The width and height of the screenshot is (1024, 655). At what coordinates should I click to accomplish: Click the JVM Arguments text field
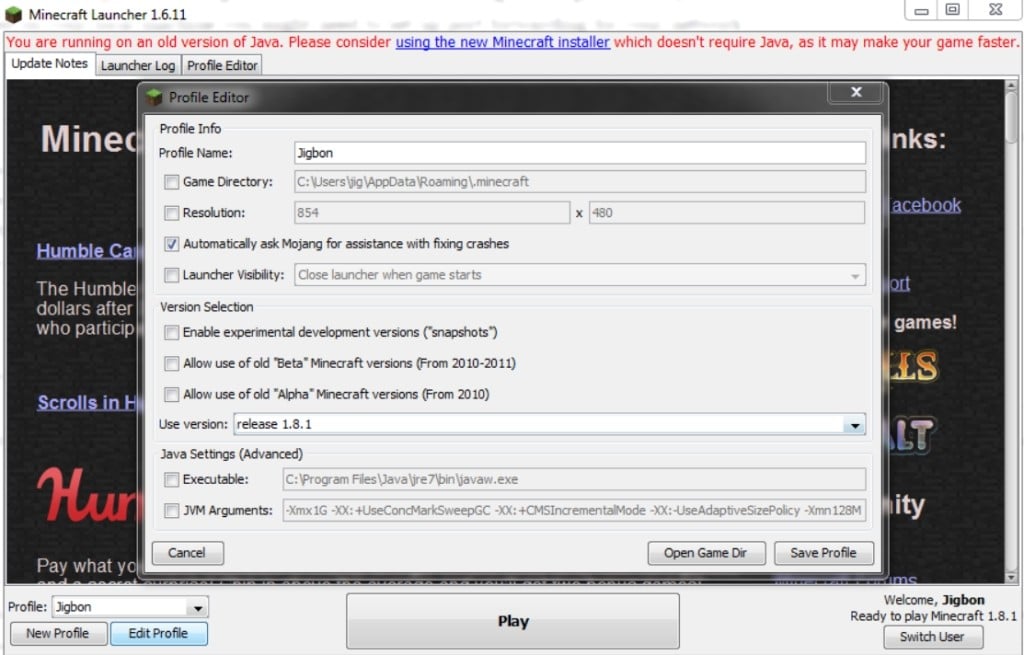tap(574, 511)
